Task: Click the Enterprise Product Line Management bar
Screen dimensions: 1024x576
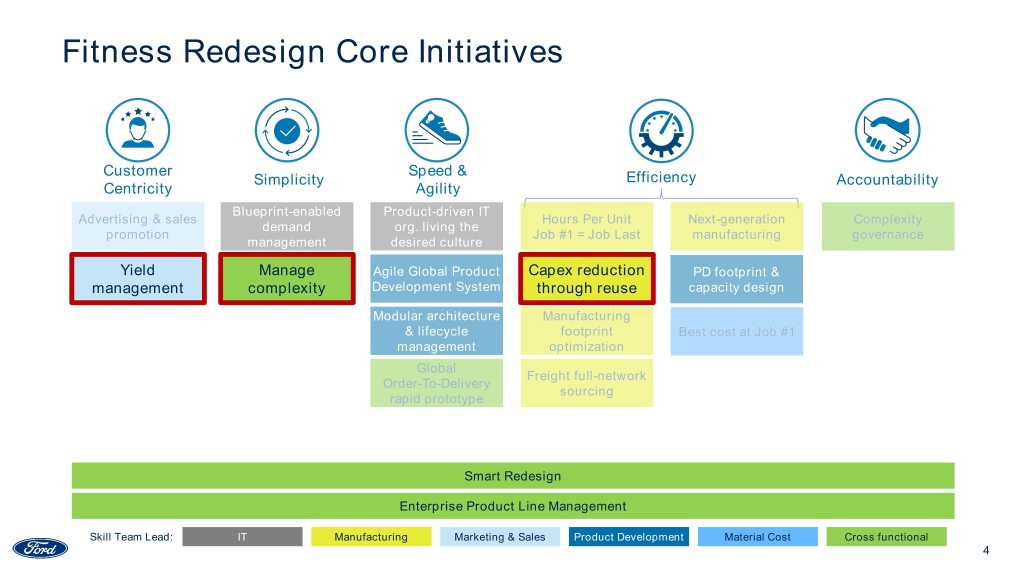Action: 512,506
